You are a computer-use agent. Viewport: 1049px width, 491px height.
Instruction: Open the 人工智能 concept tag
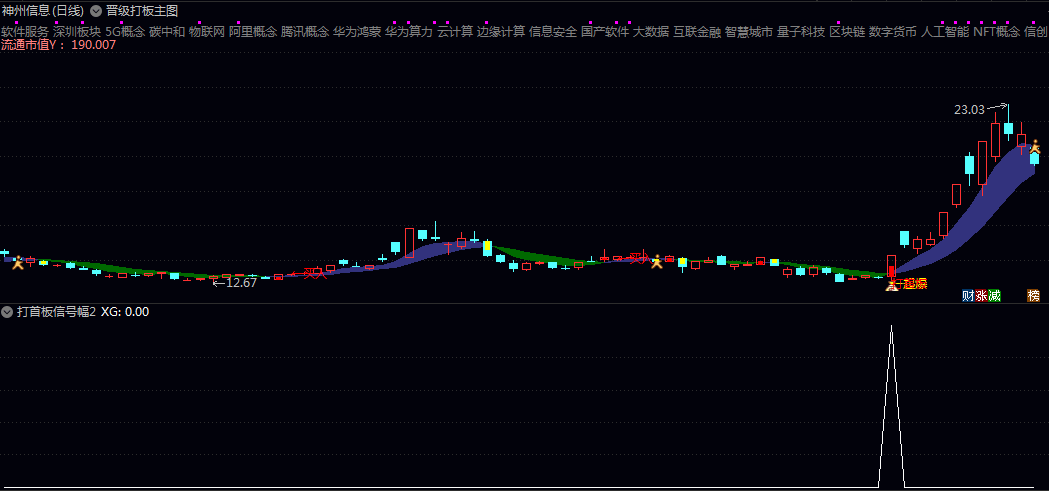[x=945, y=31]
